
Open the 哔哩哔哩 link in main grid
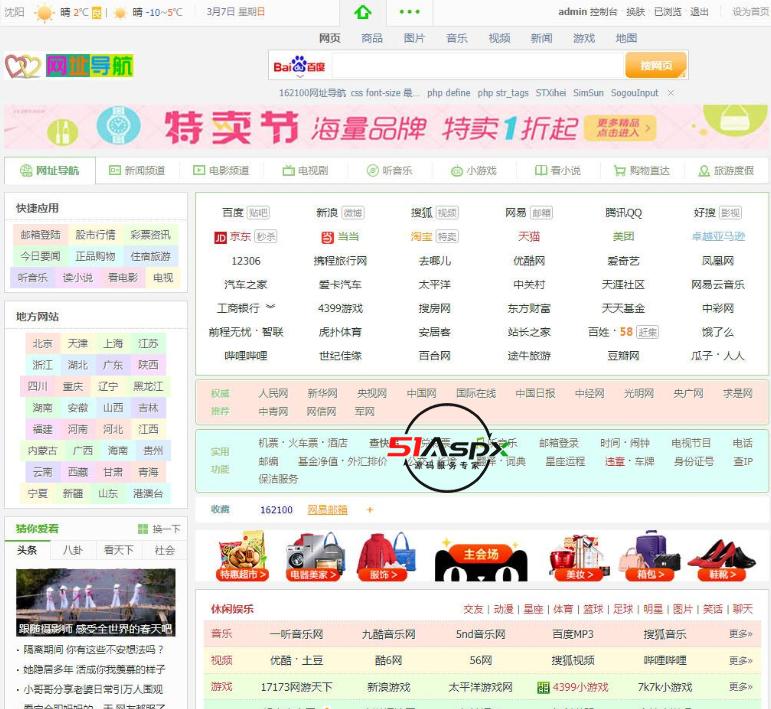[246, 355]
